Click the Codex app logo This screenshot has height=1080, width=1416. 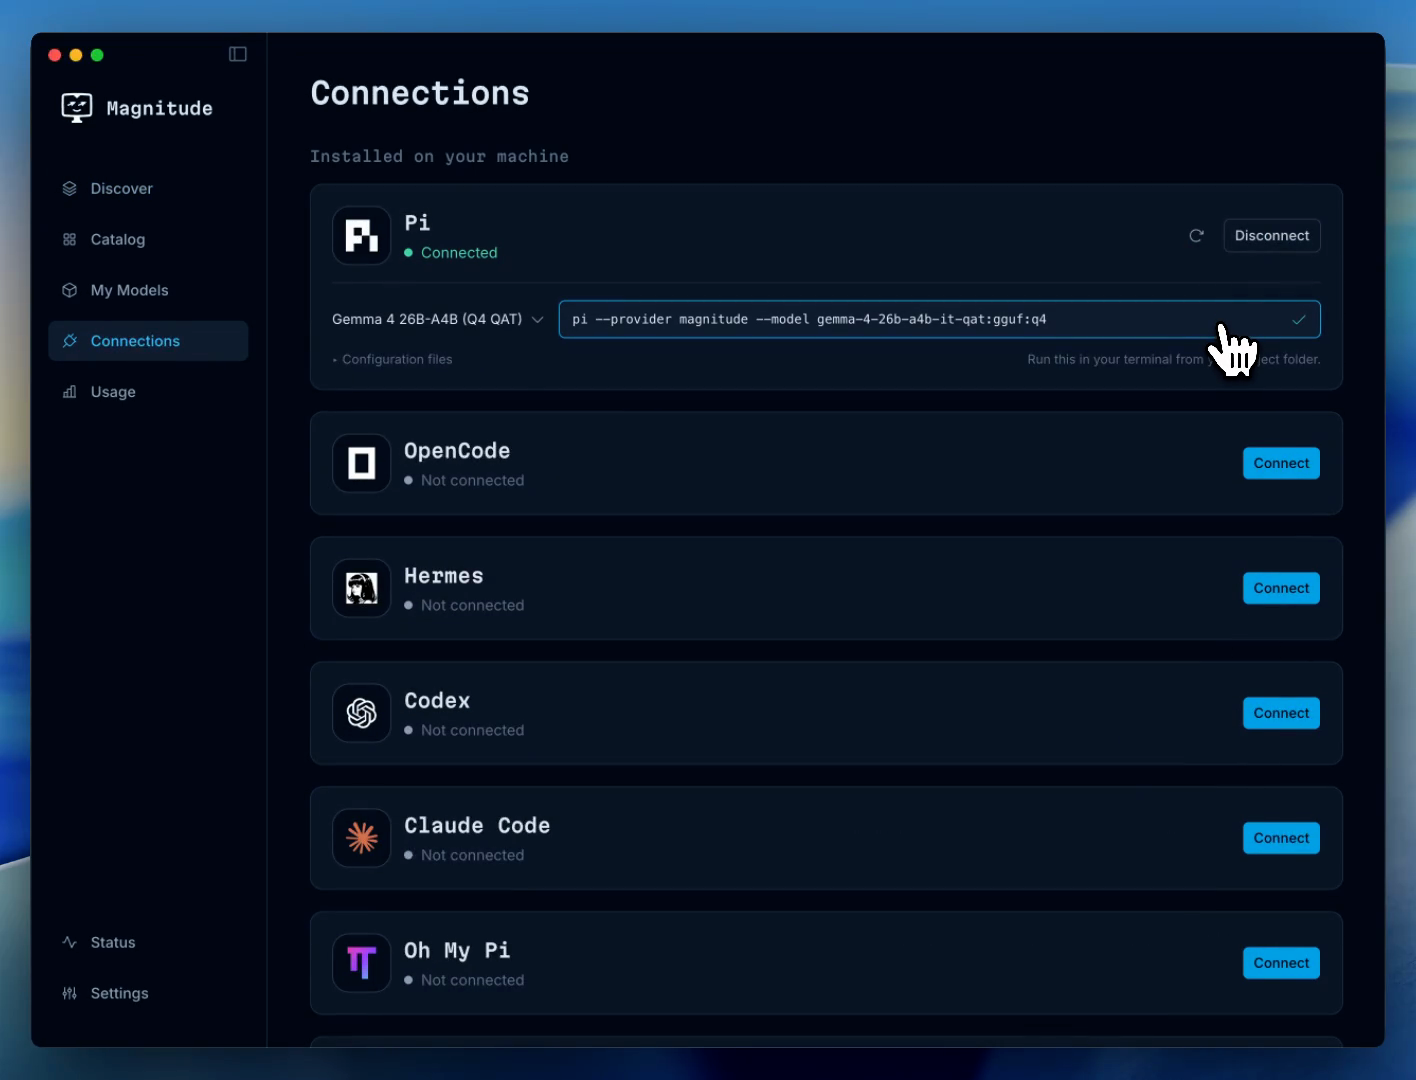(x=362, y=714)
